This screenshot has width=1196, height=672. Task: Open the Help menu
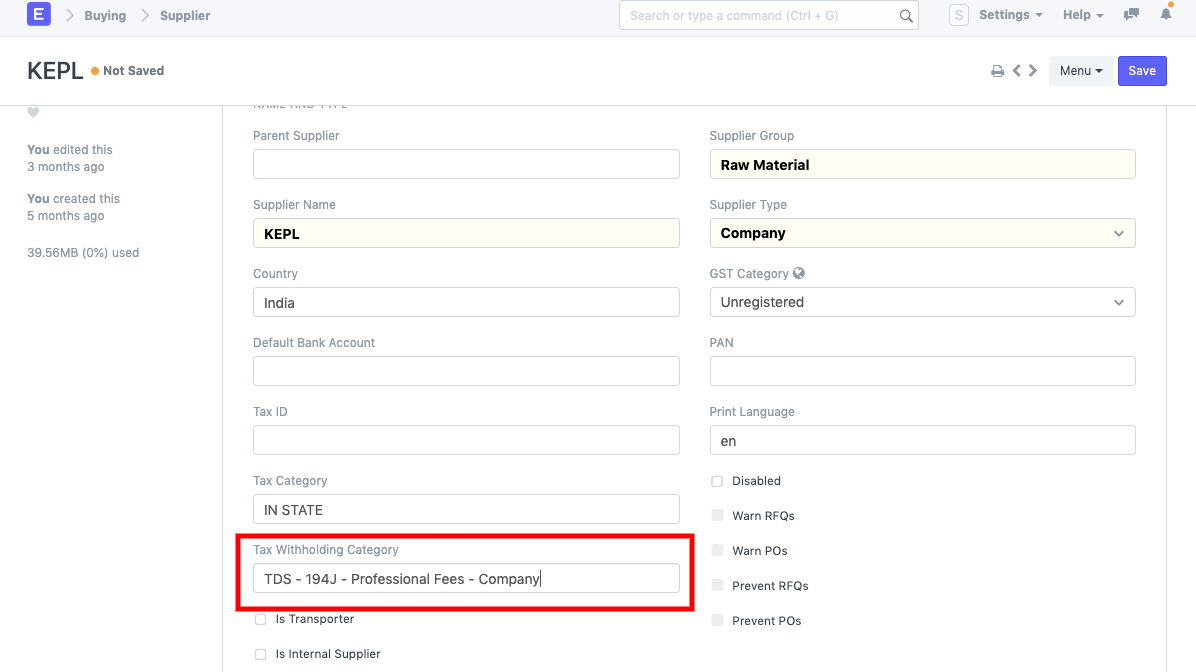click(x=1083, y=15)
